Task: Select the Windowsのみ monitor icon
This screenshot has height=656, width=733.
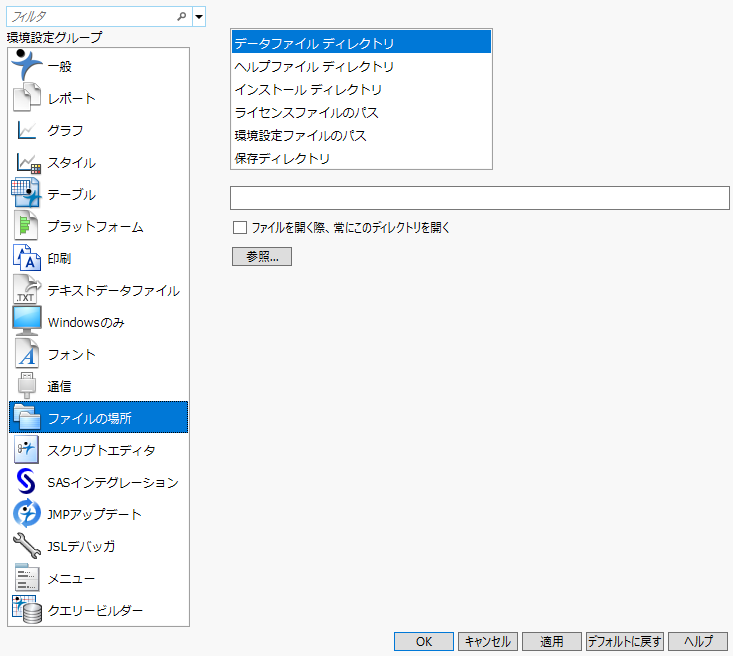Action: point(26,322)
